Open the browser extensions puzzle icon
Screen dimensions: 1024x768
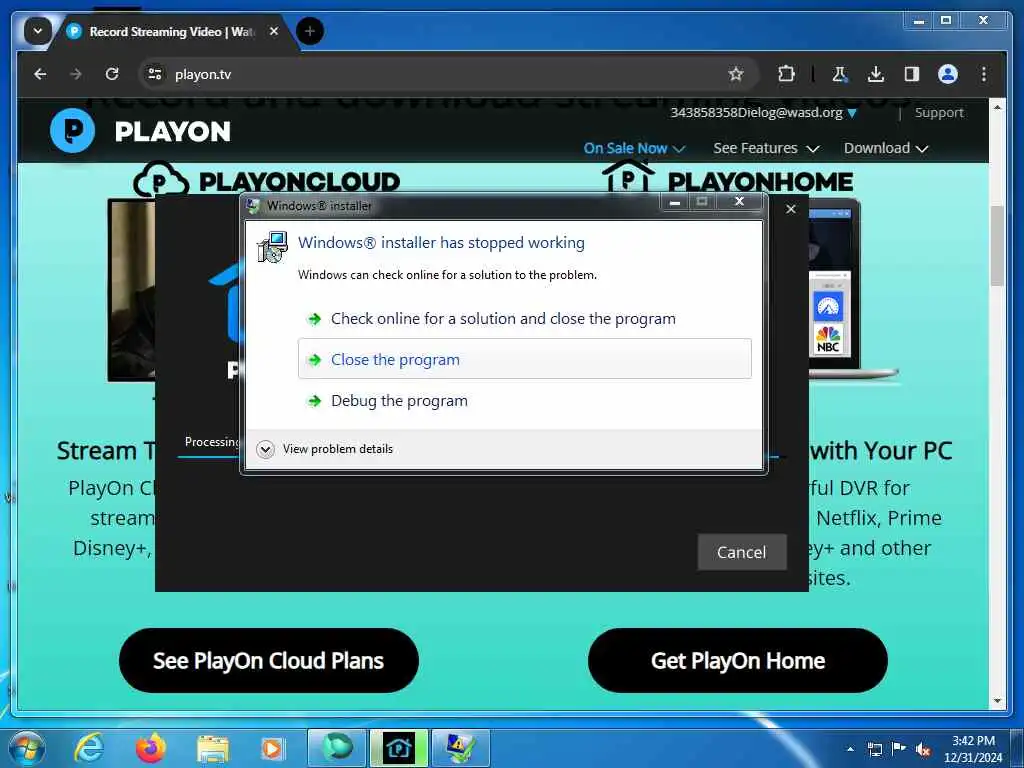click(786, 74)
